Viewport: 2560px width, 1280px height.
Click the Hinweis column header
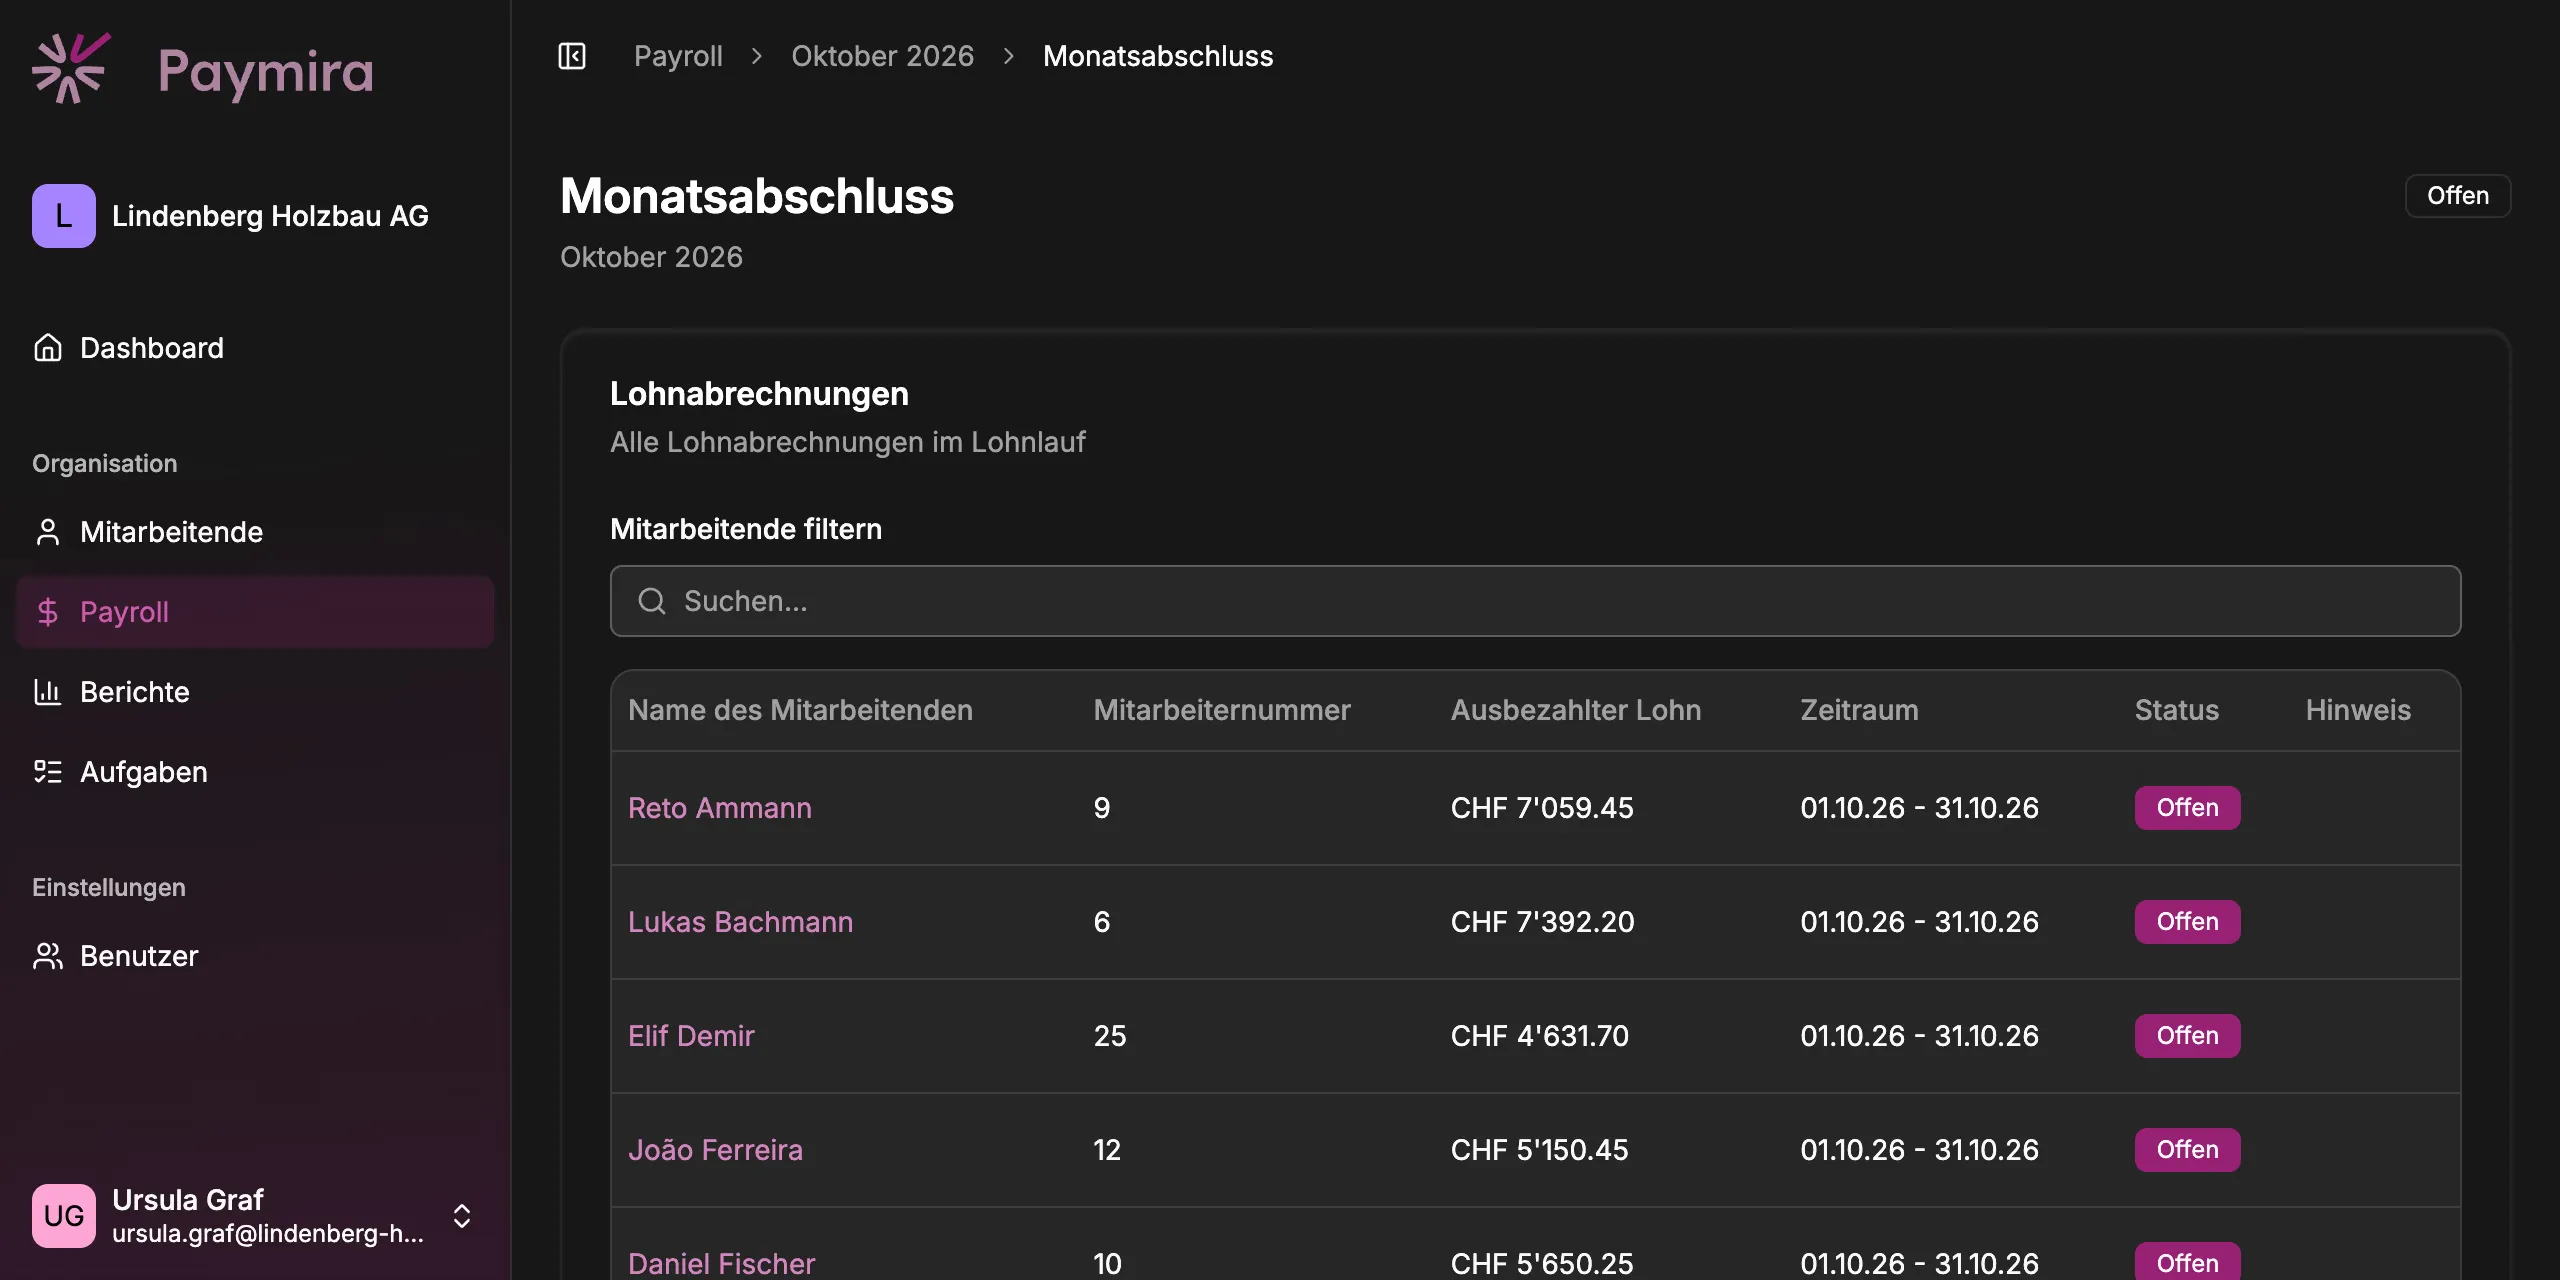click(2358, 710)
